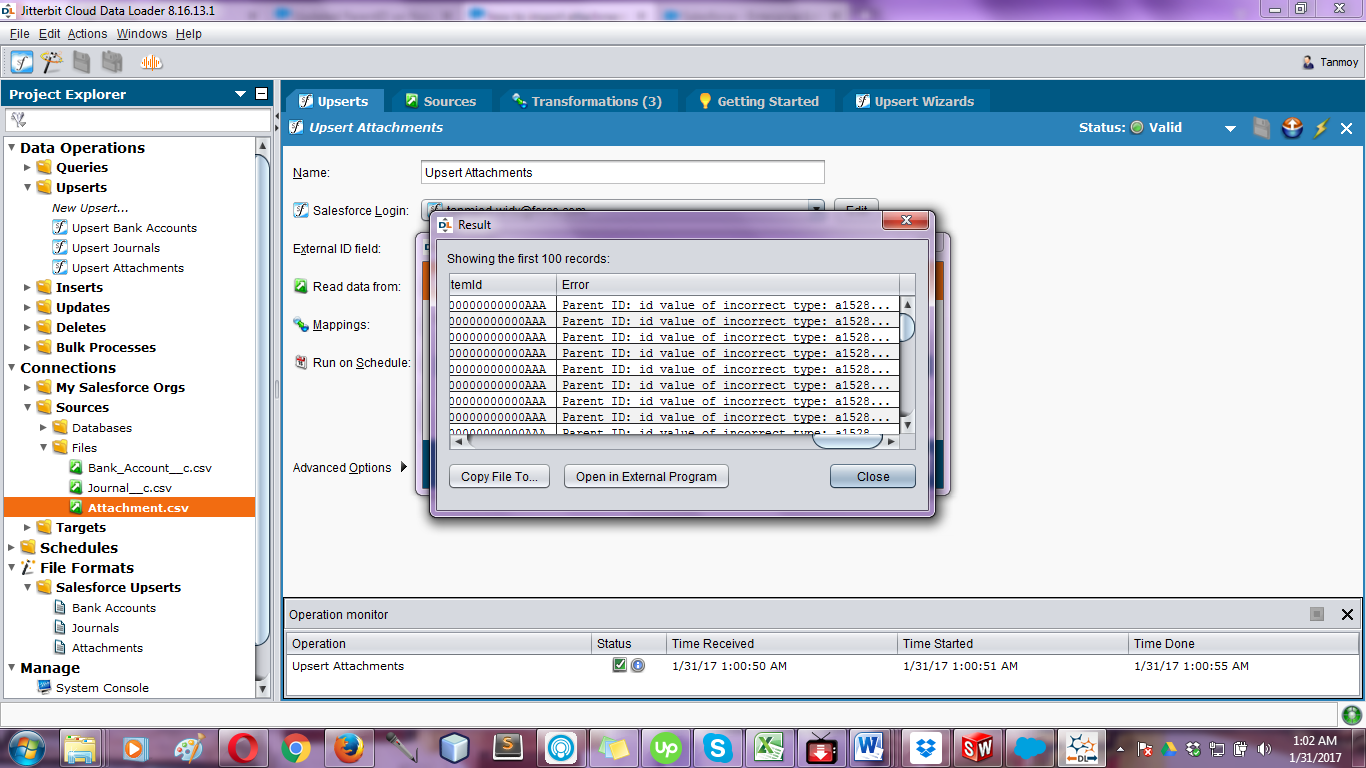Open Dropbox from the taskbar

[x=925, y=747]
